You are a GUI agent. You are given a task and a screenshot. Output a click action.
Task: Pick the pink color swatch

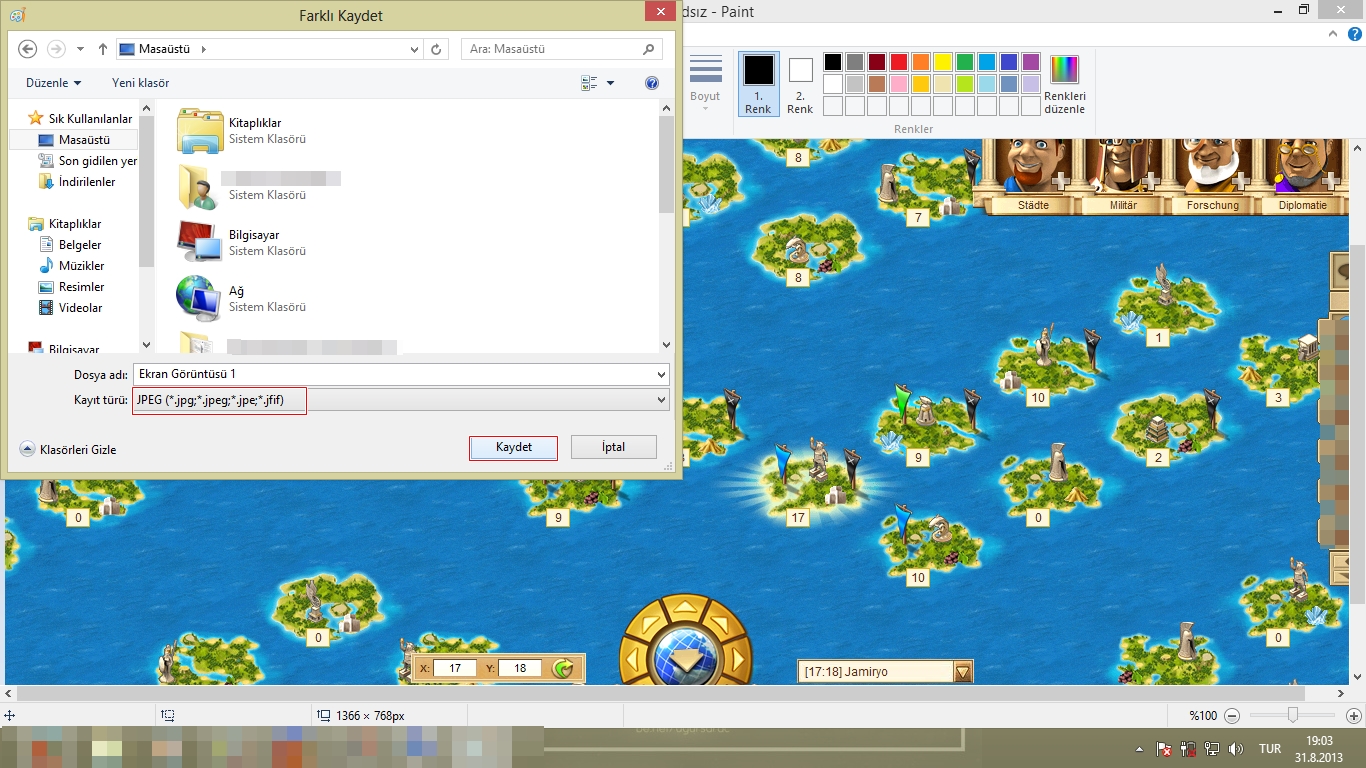pos(899,84)
